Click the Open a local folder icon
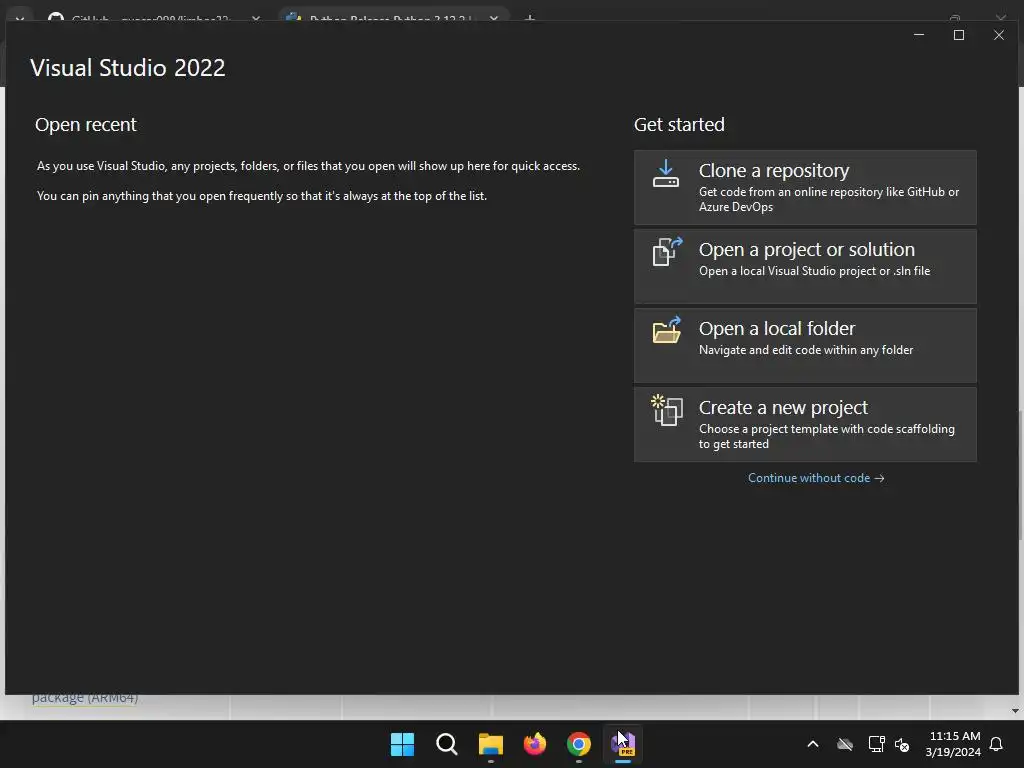 click(667, 330)
